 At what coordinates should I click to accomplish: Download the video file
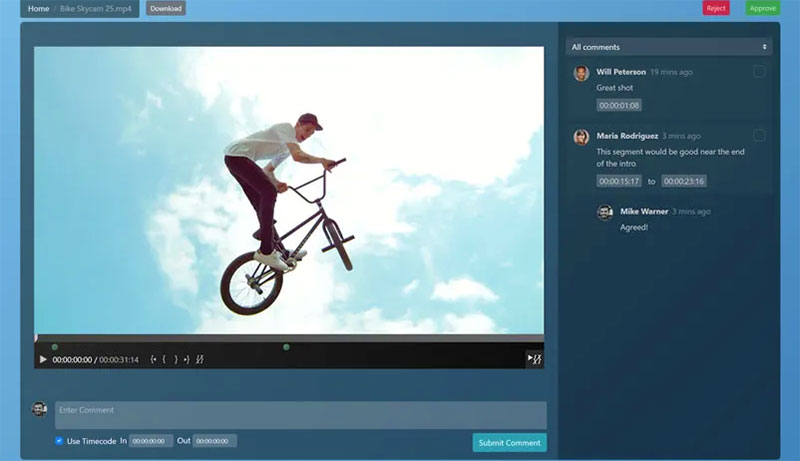165,8
